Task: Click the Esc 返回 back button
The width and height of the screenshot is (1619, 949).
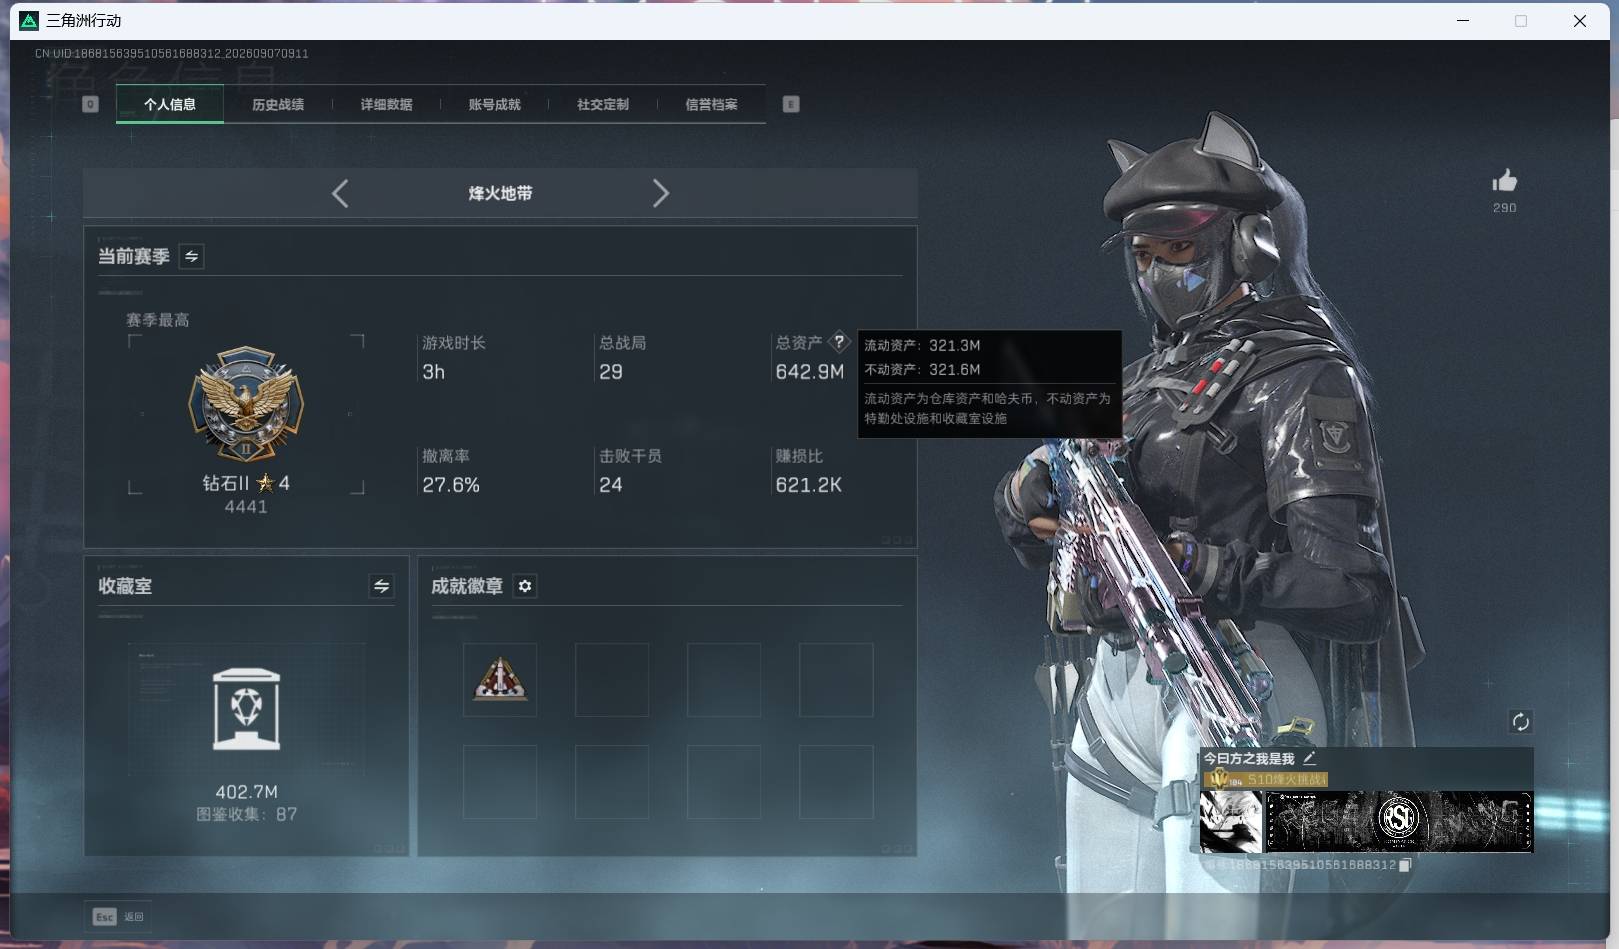Action: (118, 916)
